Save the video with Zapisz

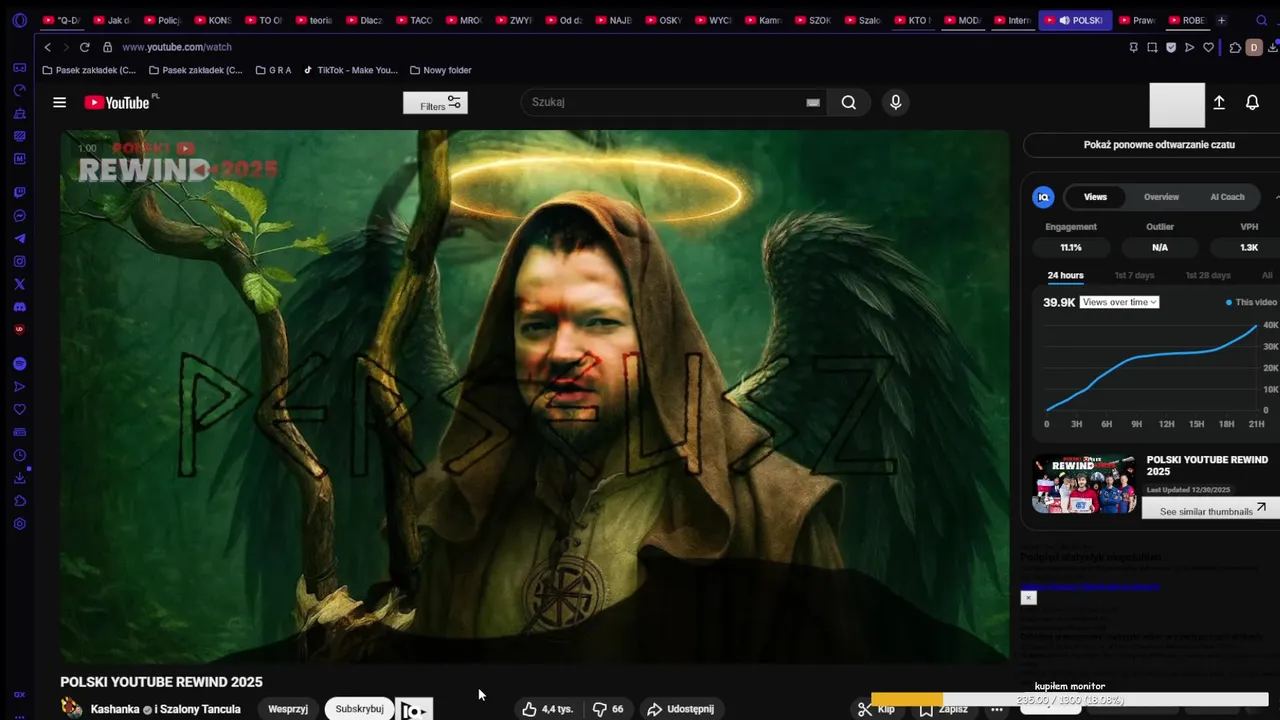(x=944, y=709)
